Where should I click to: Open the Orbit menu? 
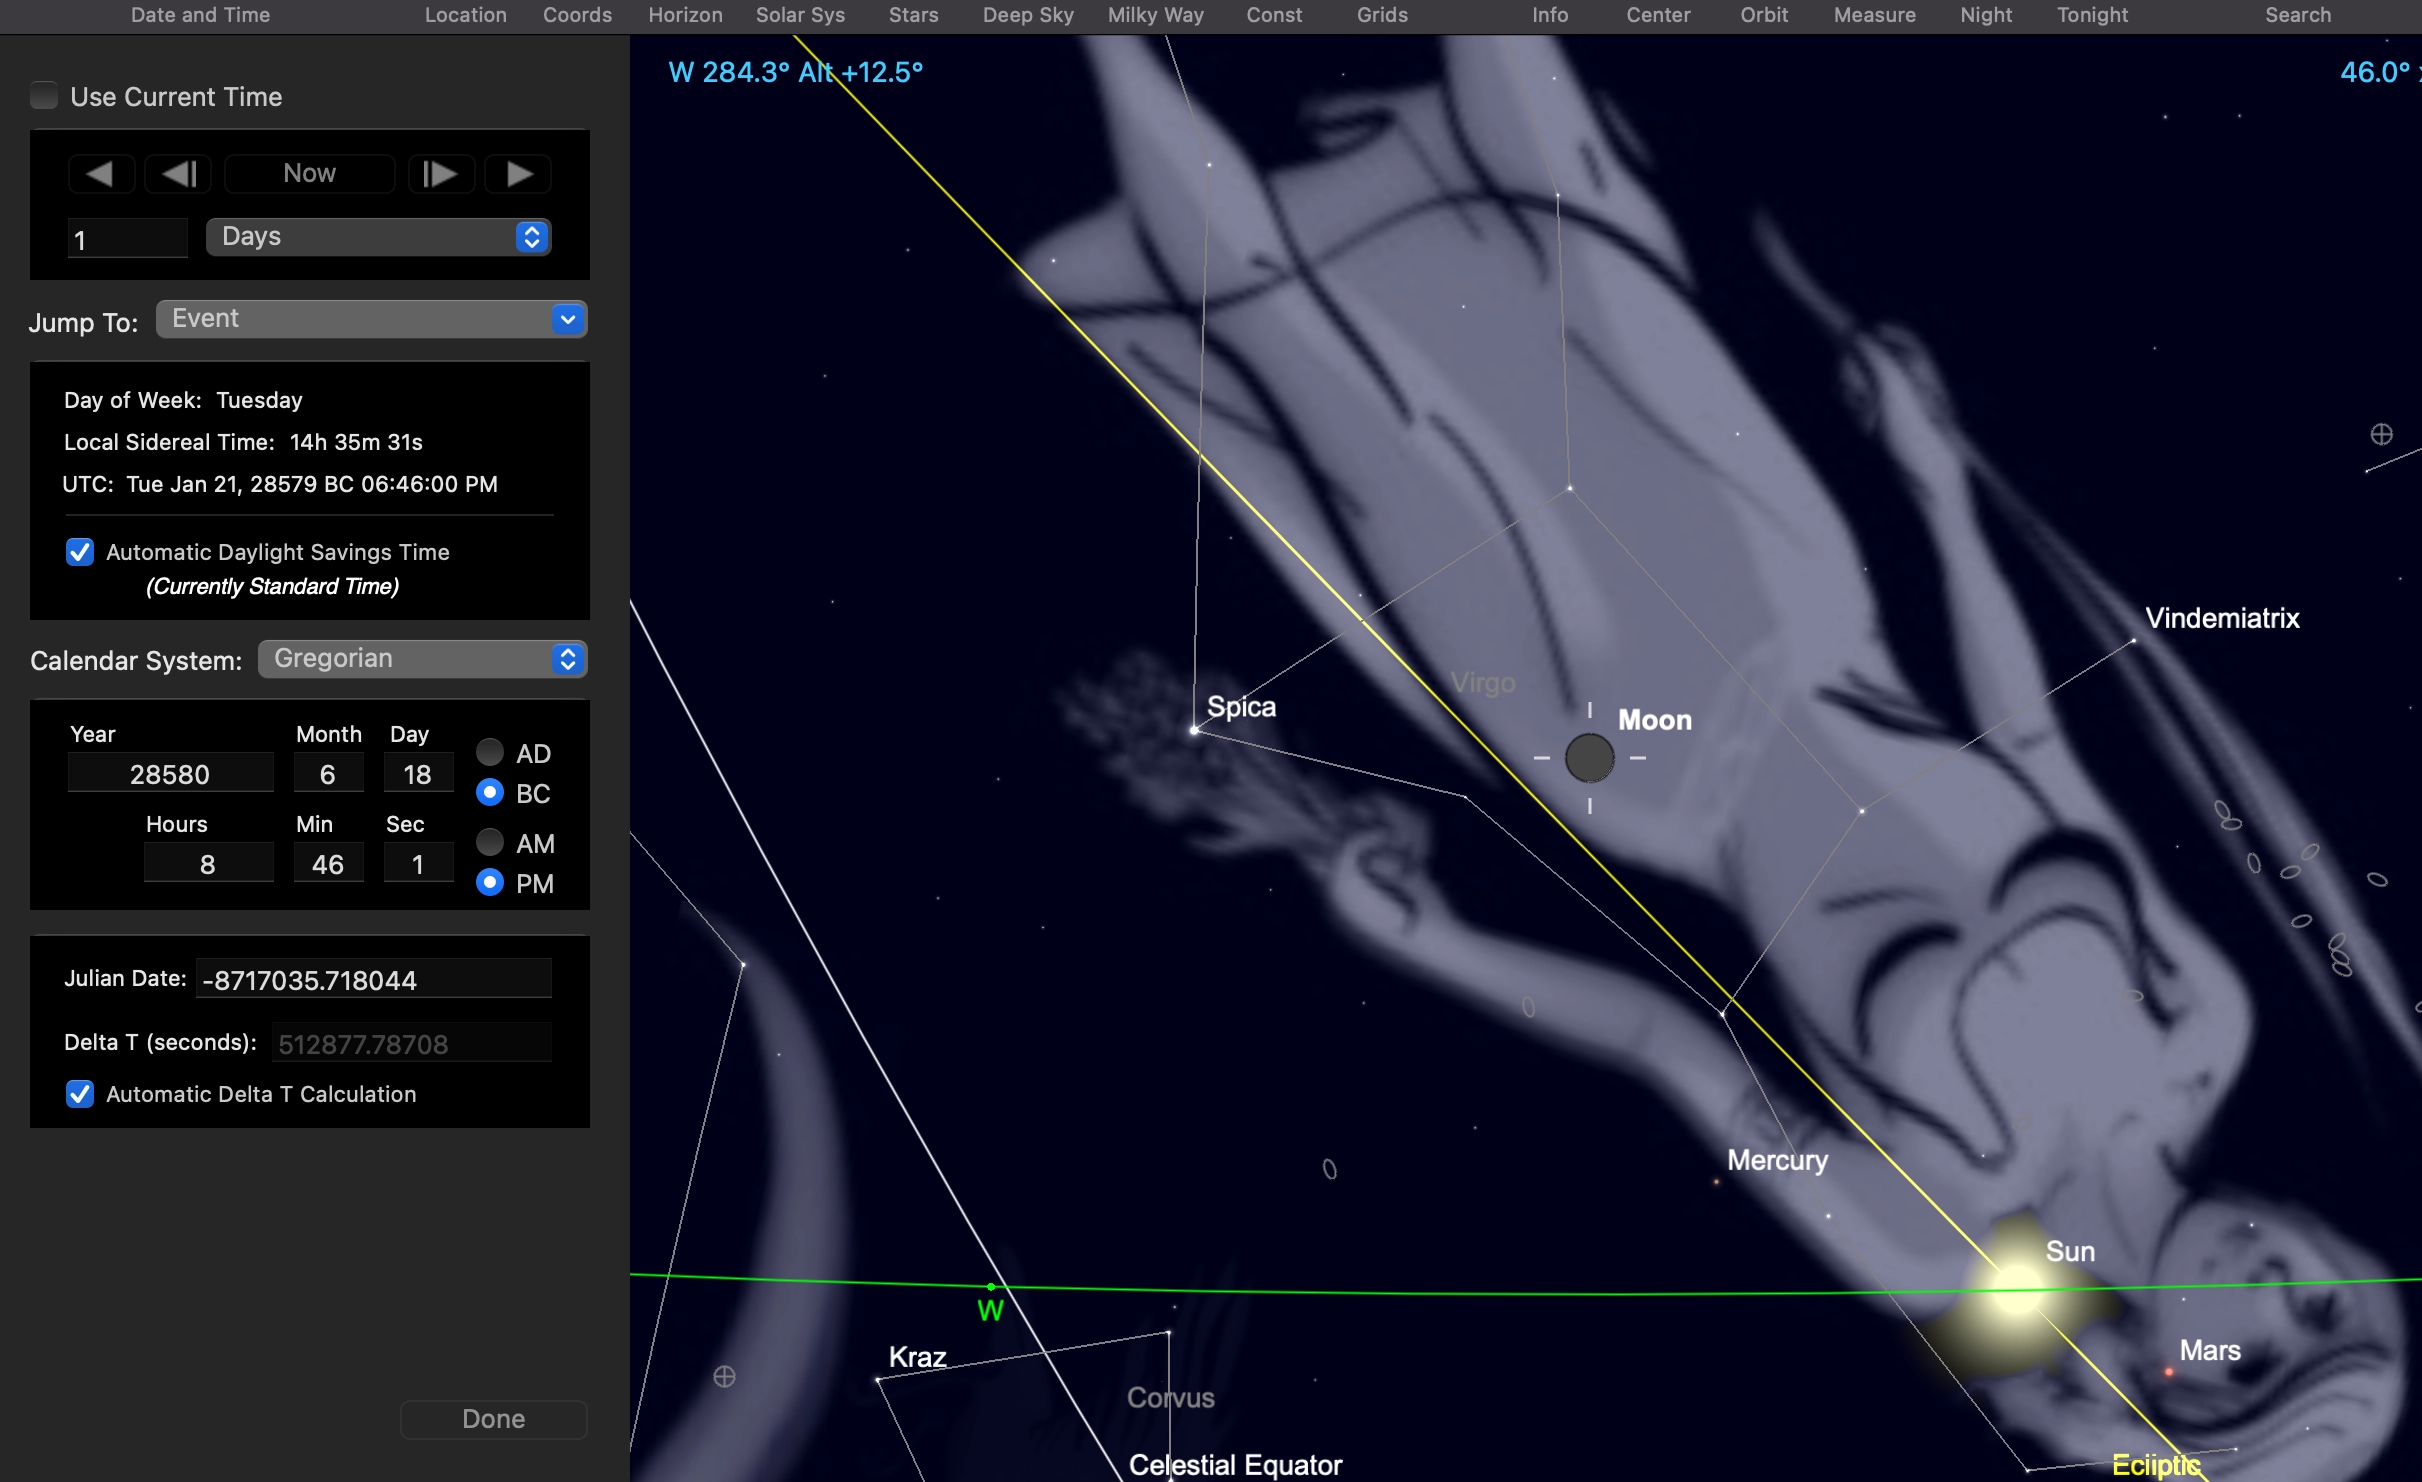pyautogui.click(x=1764, y=15)
